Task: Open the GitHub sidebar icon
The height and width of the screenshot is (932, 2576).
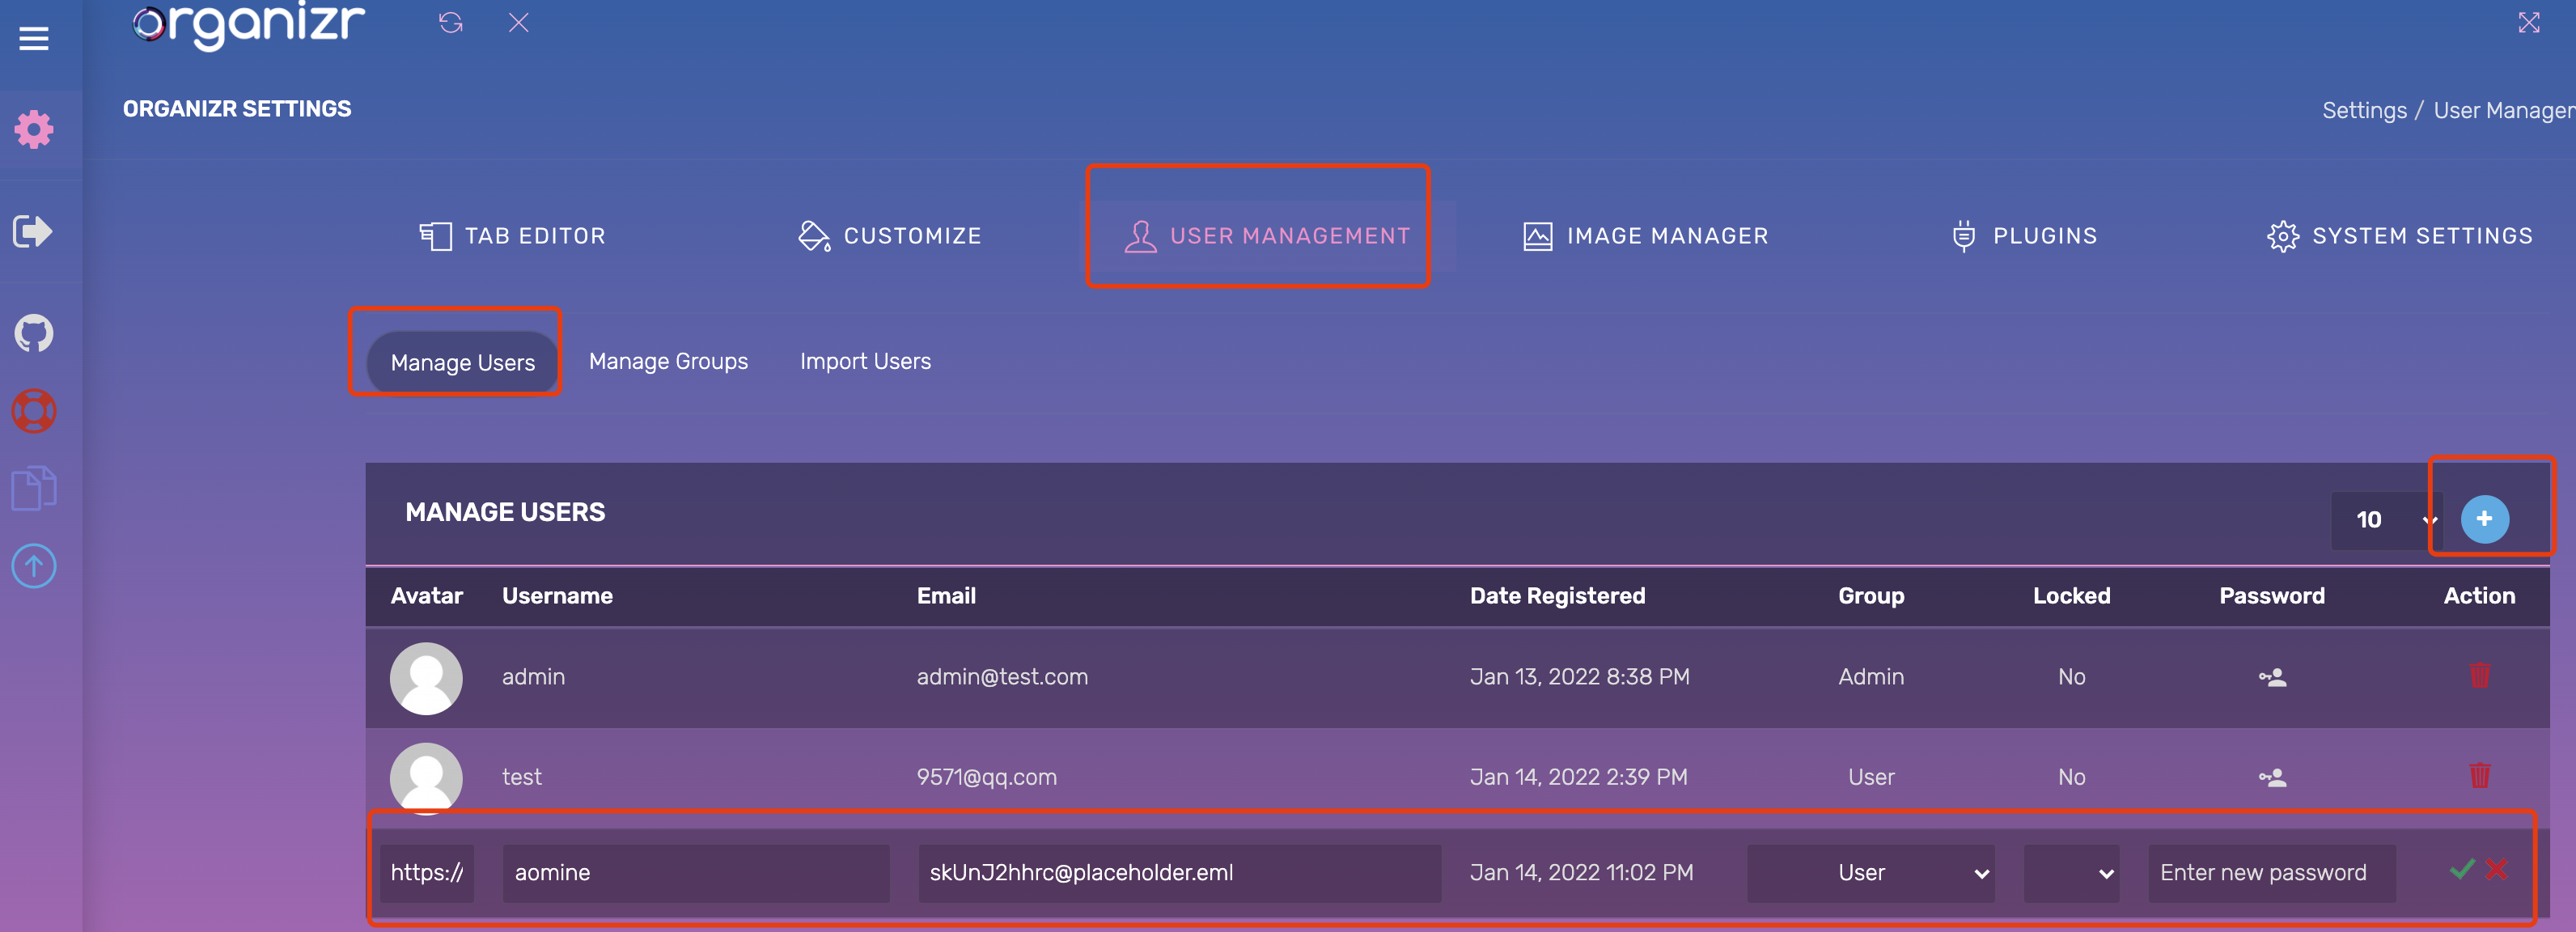Action: click(x=34, y=333)
